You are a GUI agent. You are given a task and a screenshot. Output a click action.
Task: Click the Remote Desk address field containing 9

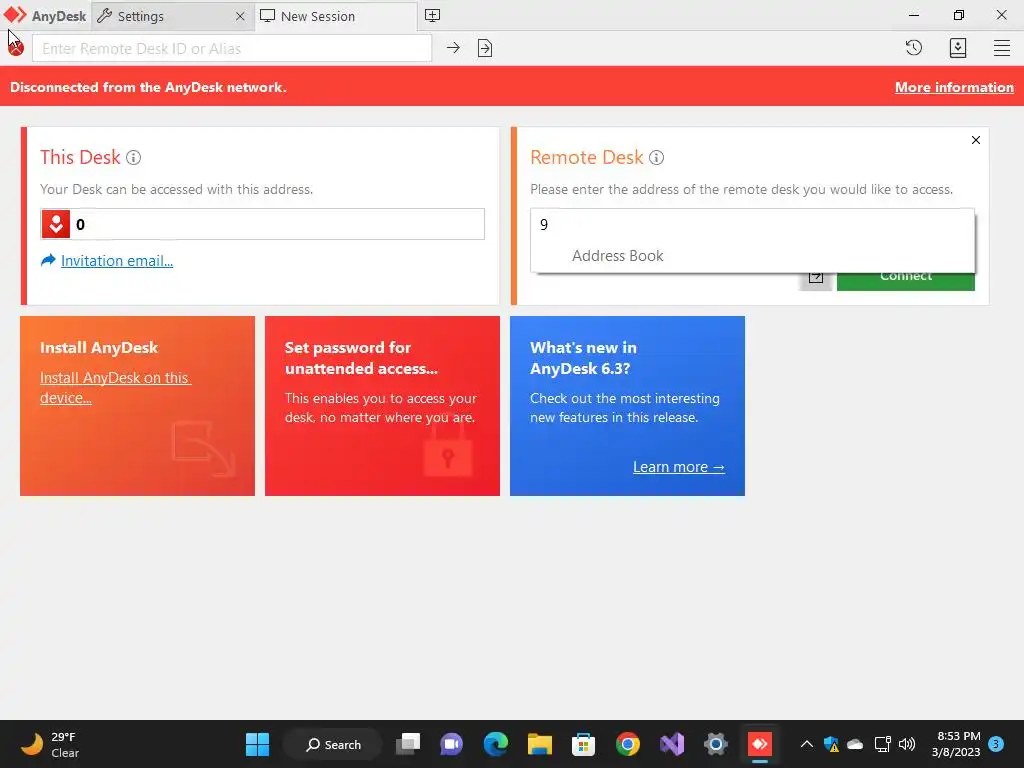point(752,225)
